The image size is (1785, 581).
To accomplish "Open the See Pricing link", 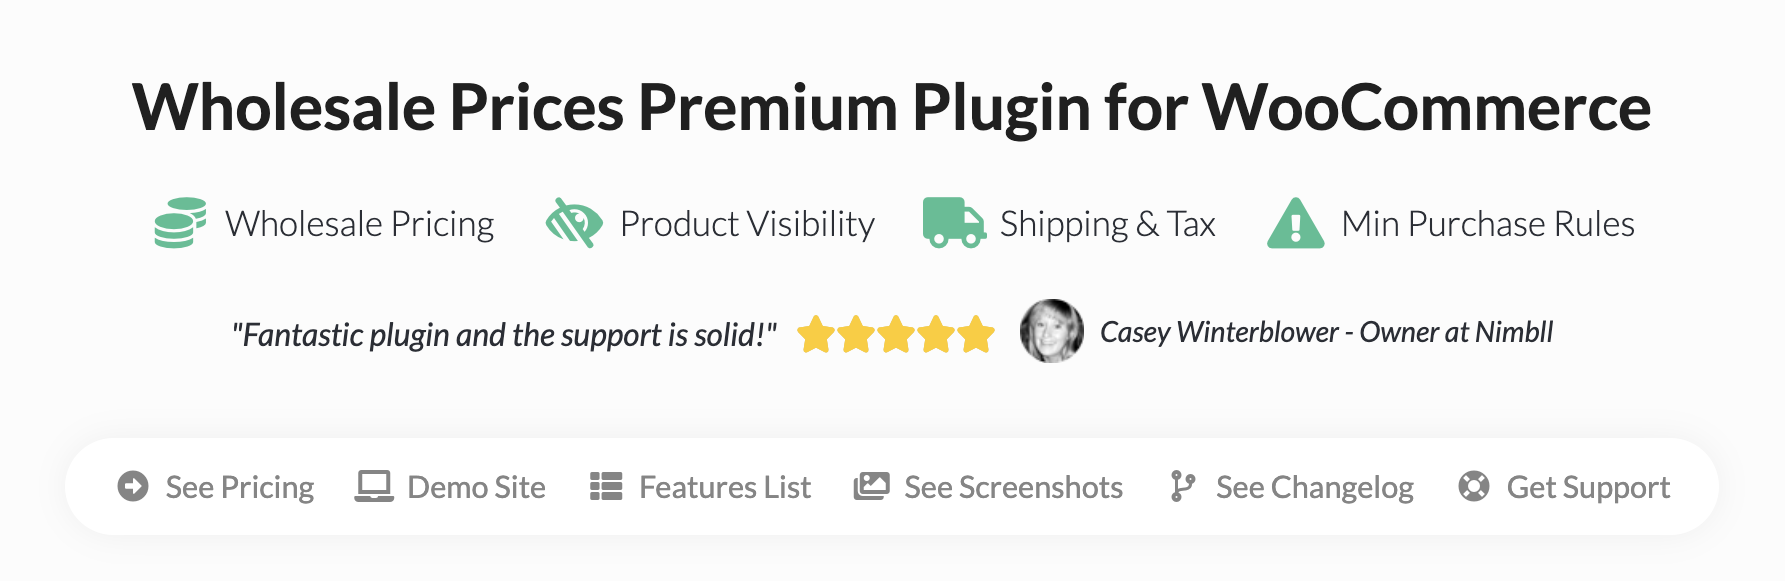I will pyautogui.click(x=240, y=487).
